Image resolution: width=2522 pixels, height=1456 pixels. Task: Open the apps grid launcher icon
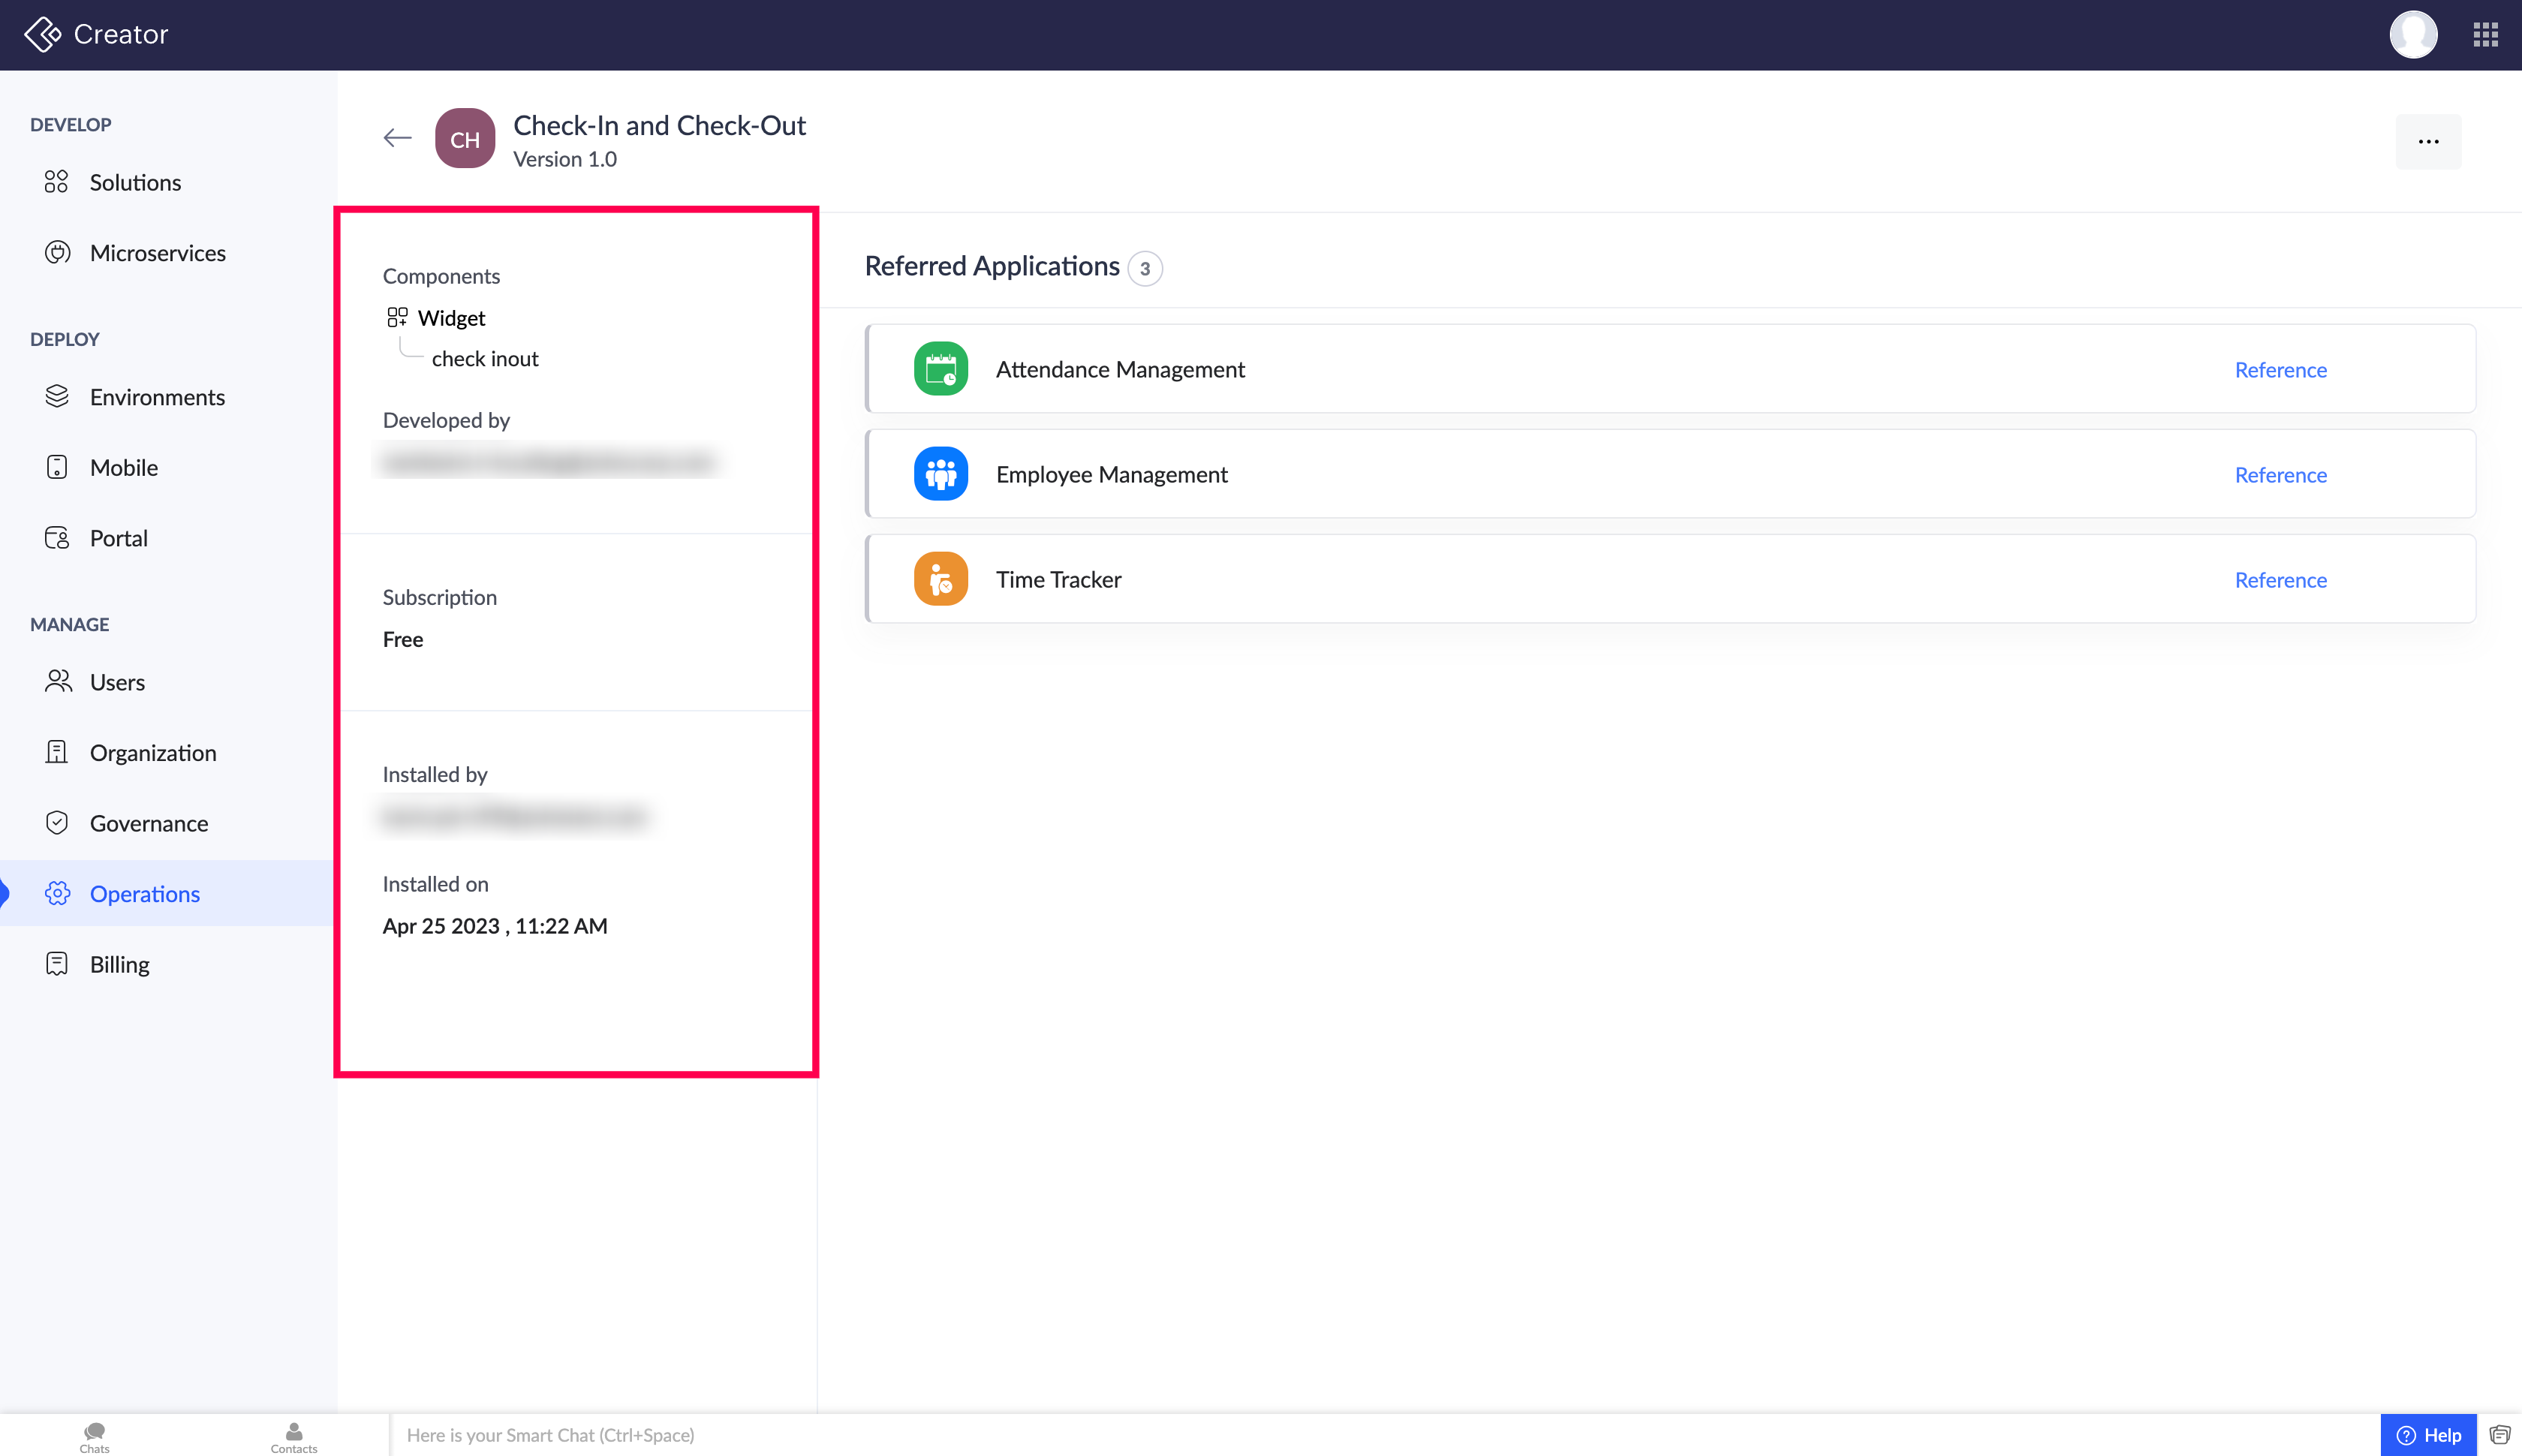[2485, 35]
